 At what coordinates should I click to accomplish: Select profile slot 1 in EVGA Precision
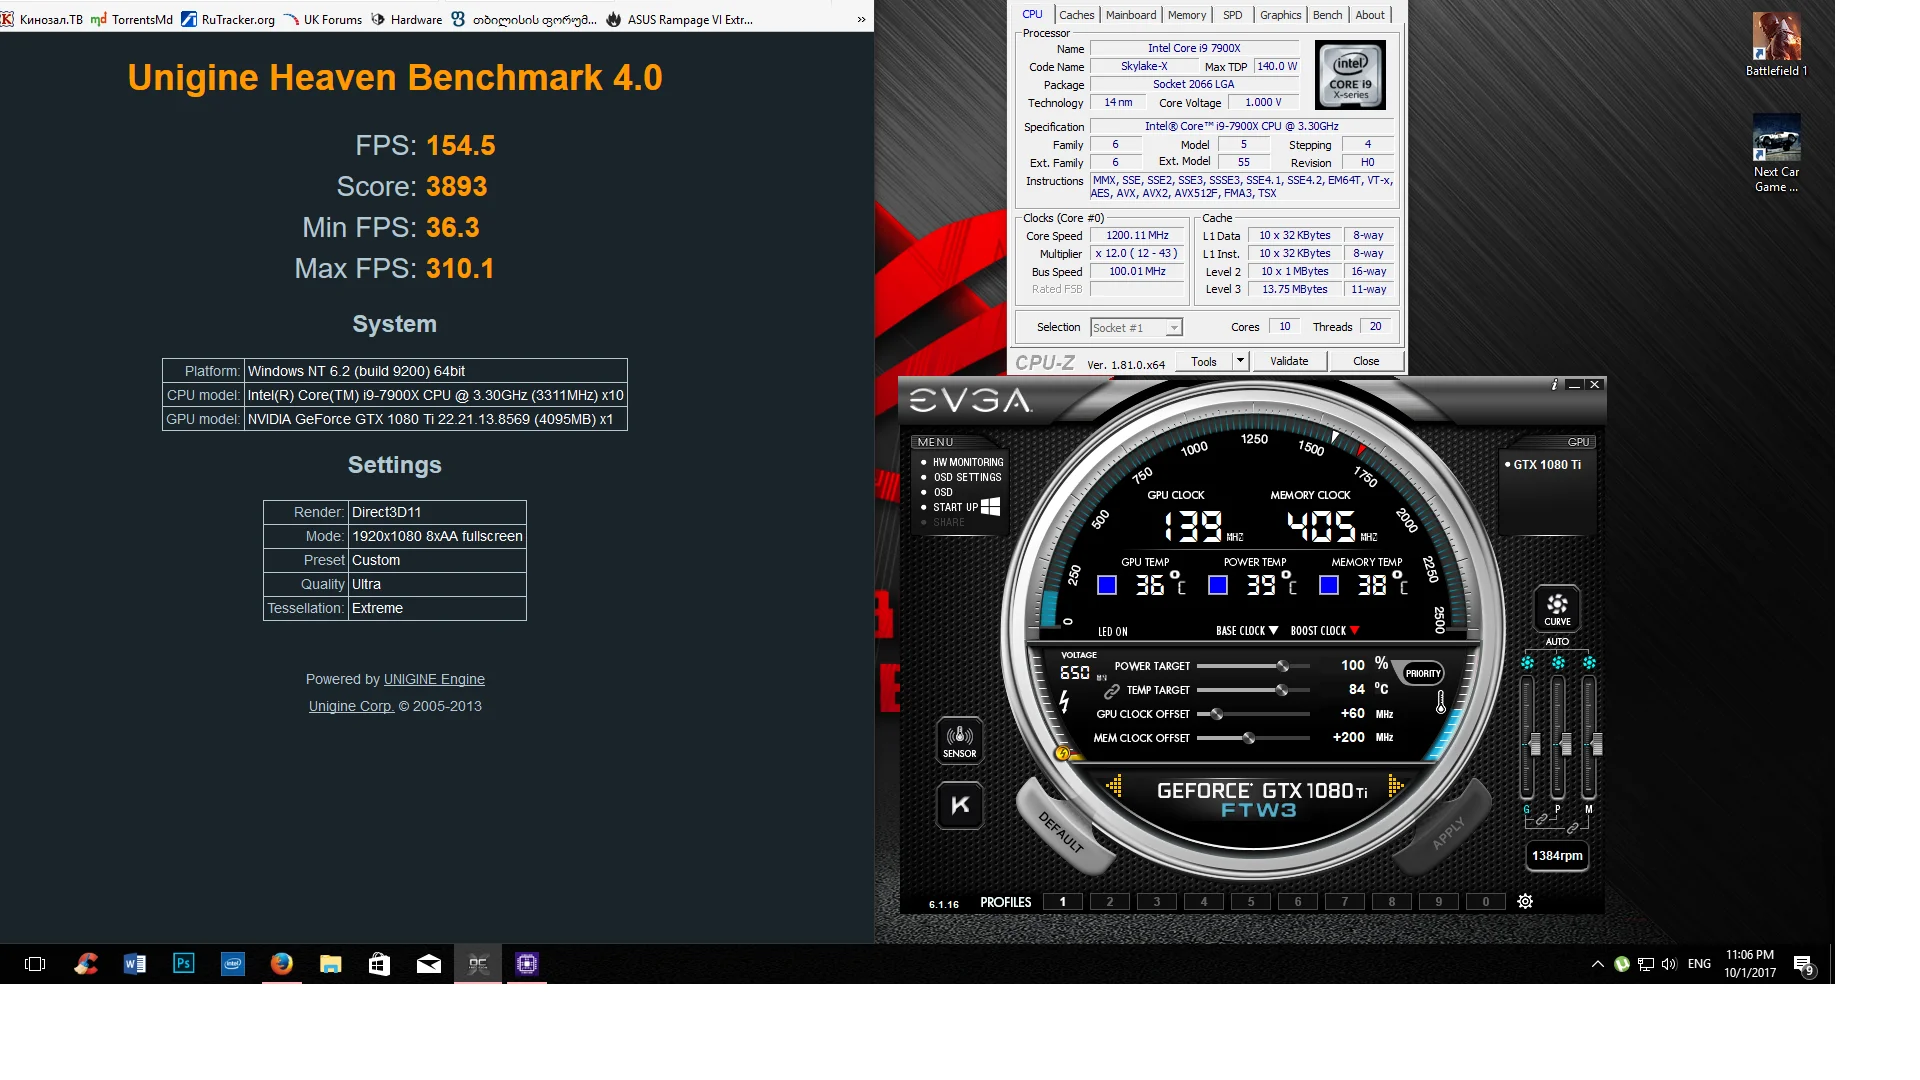1062,902
